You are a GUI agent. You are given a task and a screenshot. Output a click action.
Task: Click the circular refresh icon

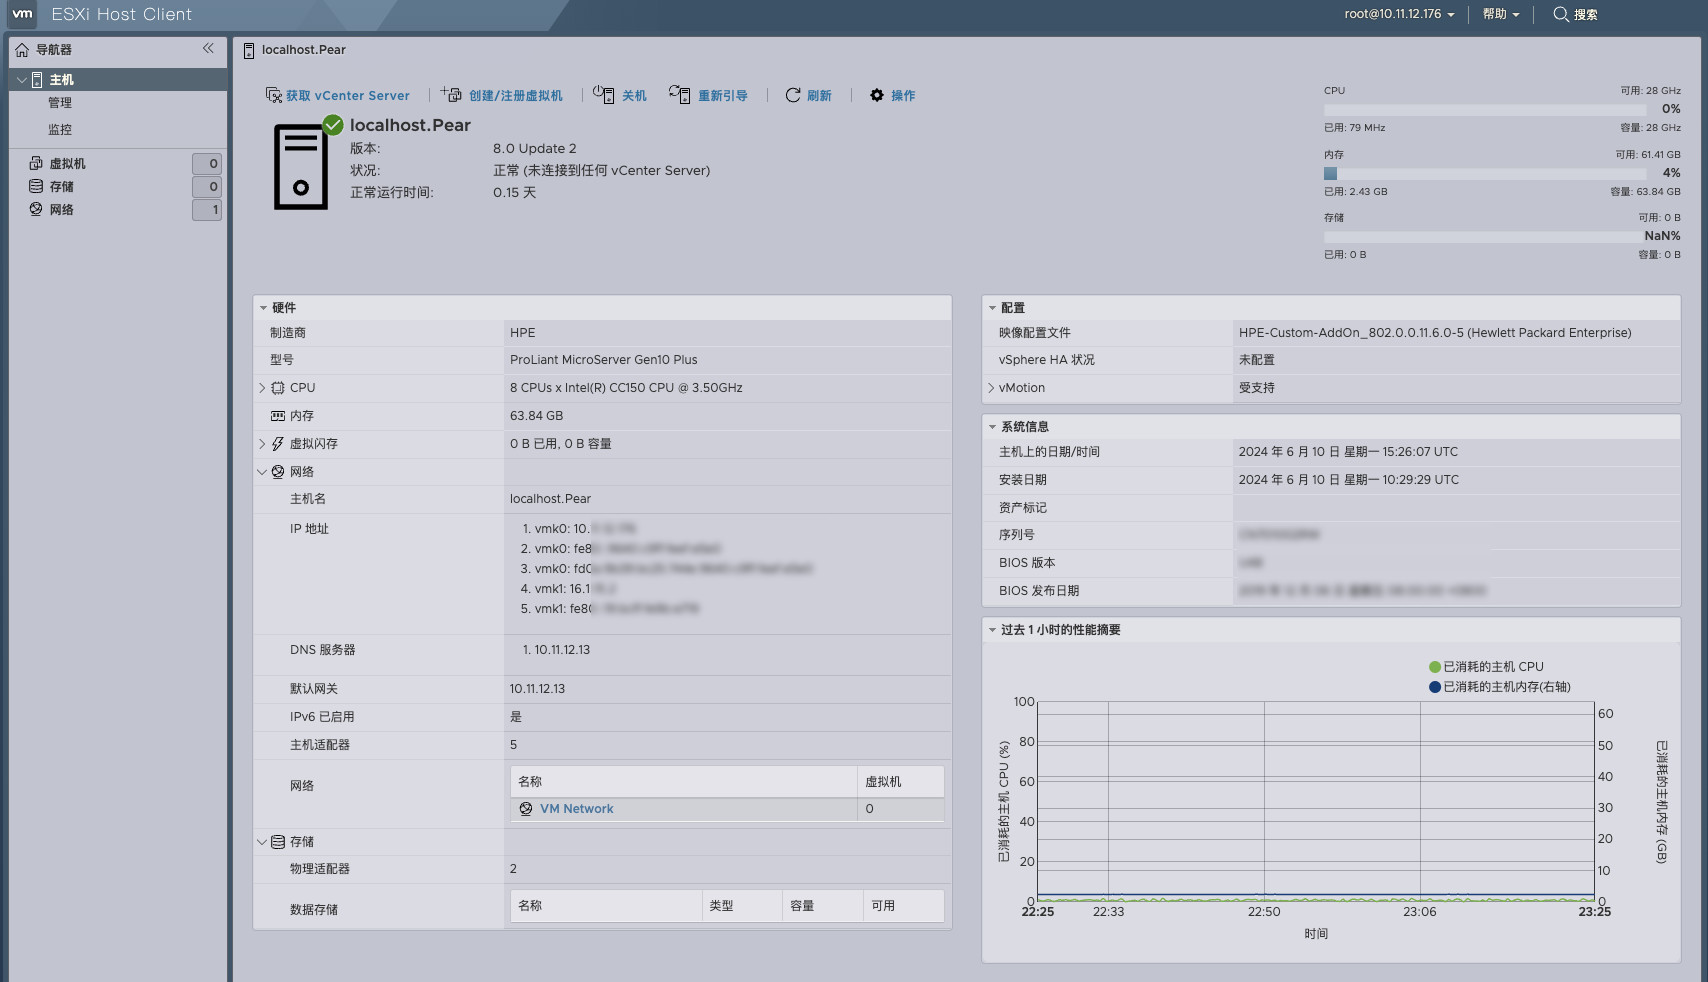tap(793, 95)
